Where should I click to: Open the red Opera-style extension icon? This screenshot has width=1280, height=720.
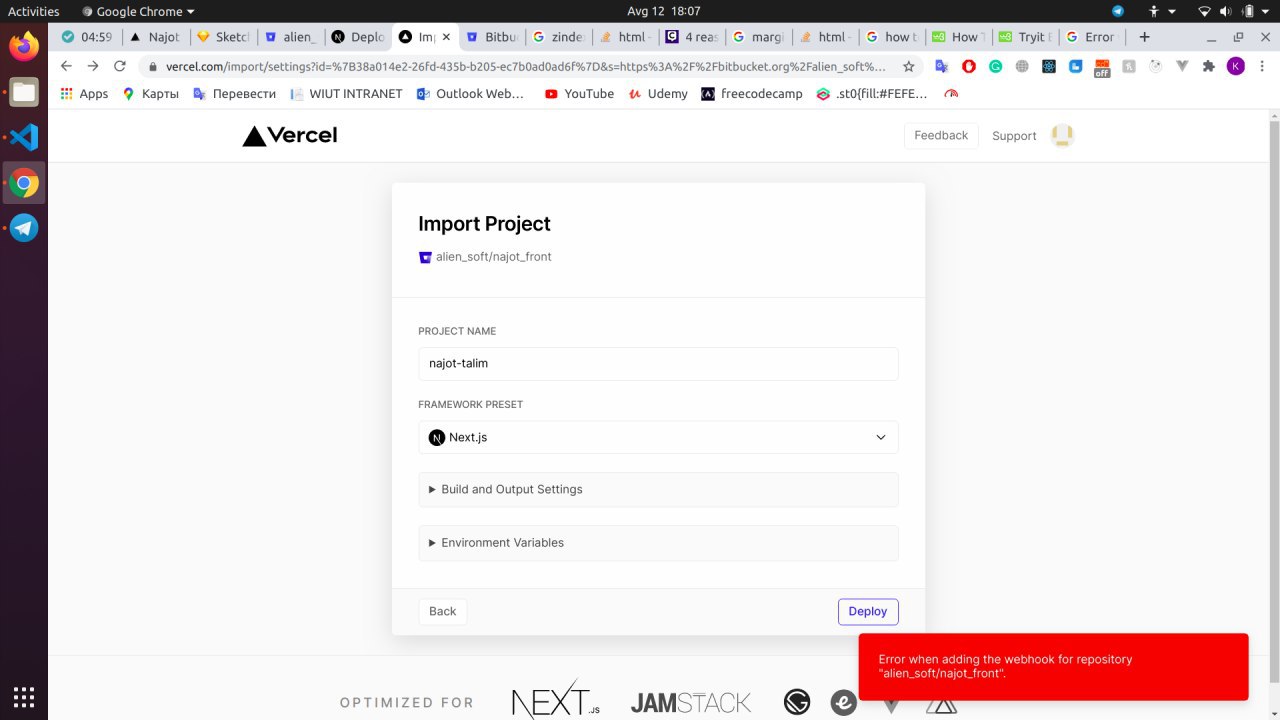968,66
